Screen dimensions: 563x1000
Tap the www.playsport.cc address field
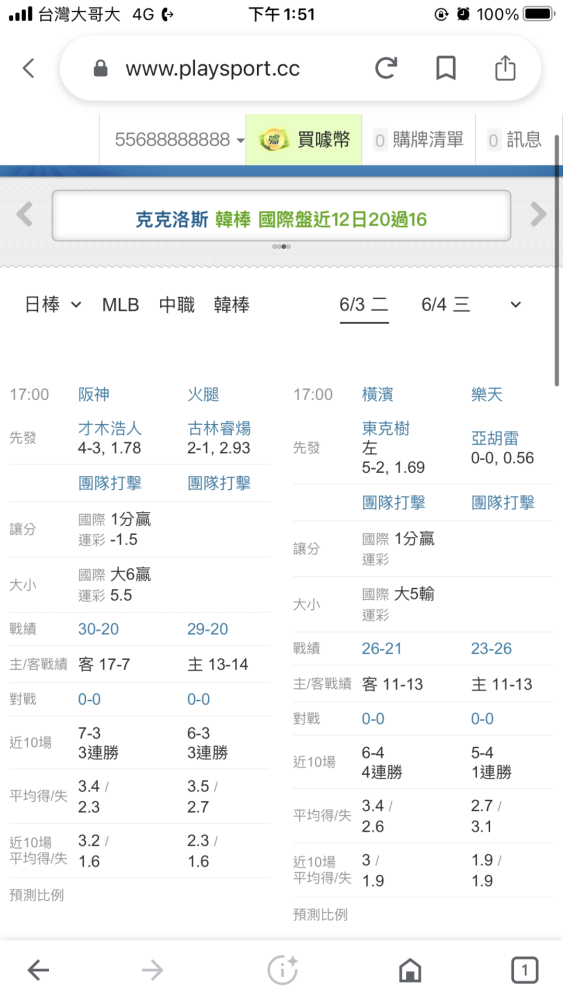tap(212, 68)
